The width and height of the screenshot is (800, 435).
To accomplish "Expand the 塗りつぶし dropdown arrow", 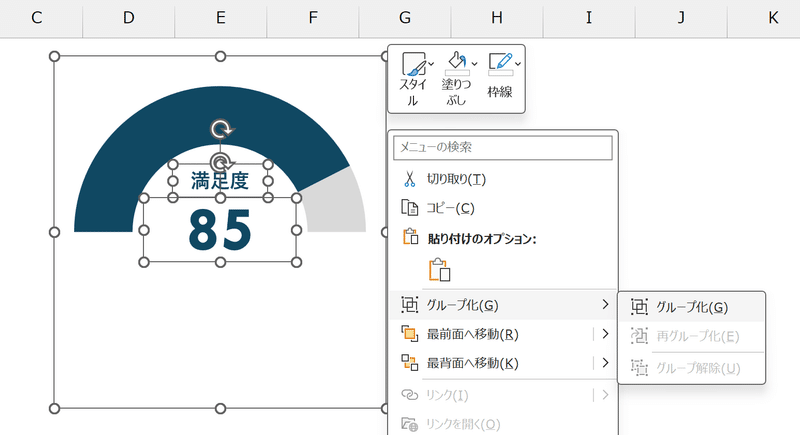I will click(x=474, y=64).
